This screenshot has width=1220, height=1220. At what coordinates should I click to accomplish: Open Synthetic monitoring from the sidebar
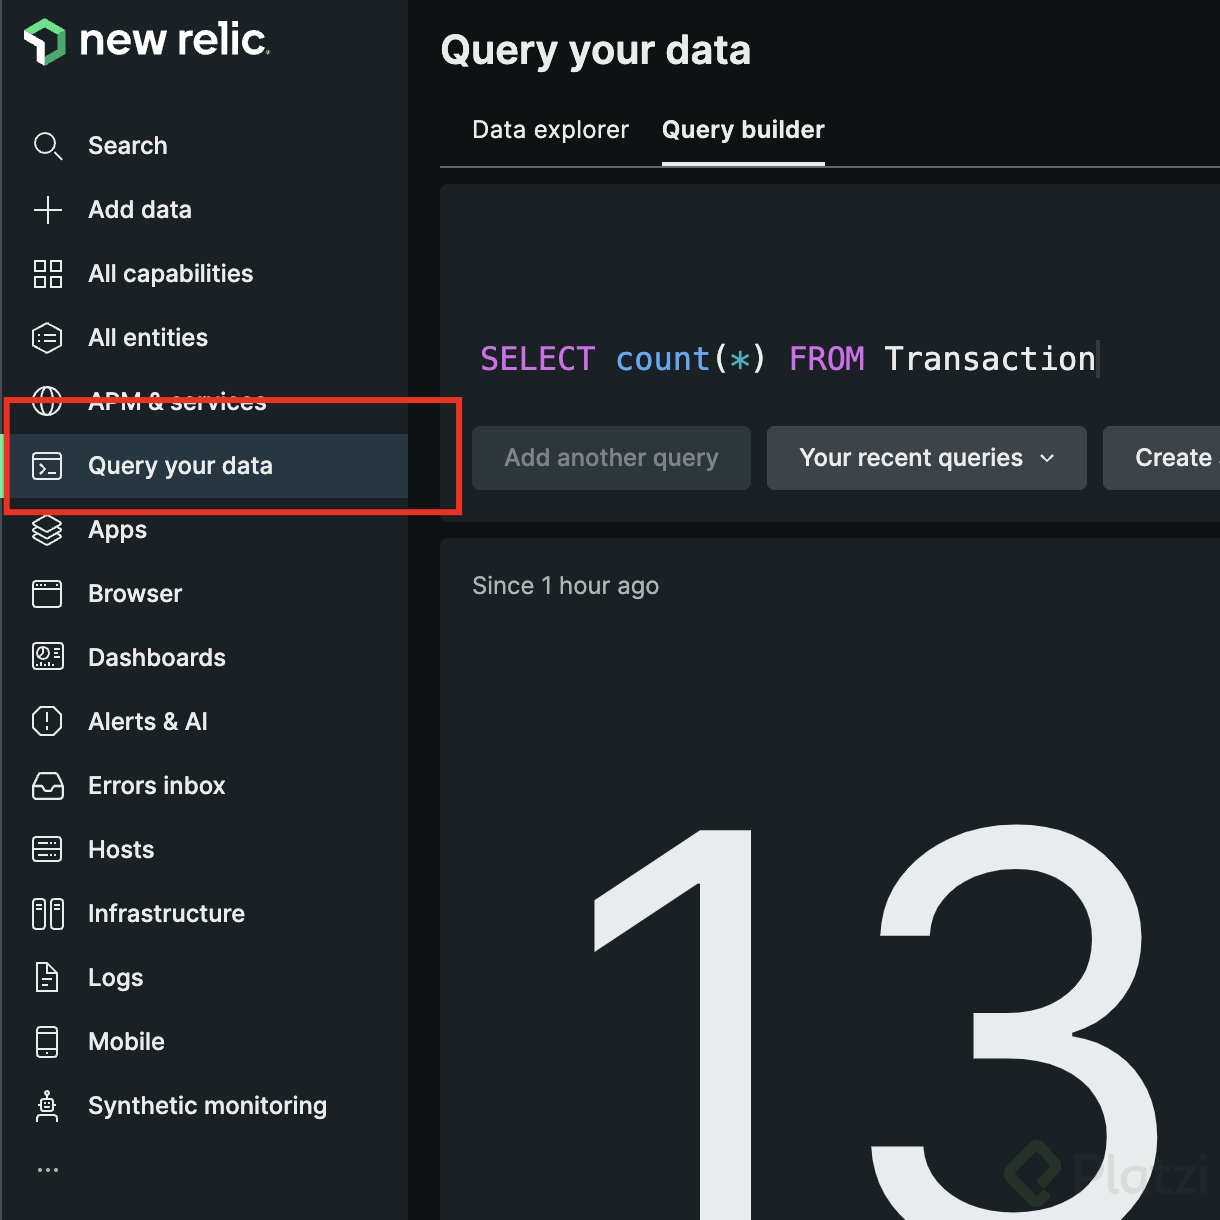coord(207,1106)
